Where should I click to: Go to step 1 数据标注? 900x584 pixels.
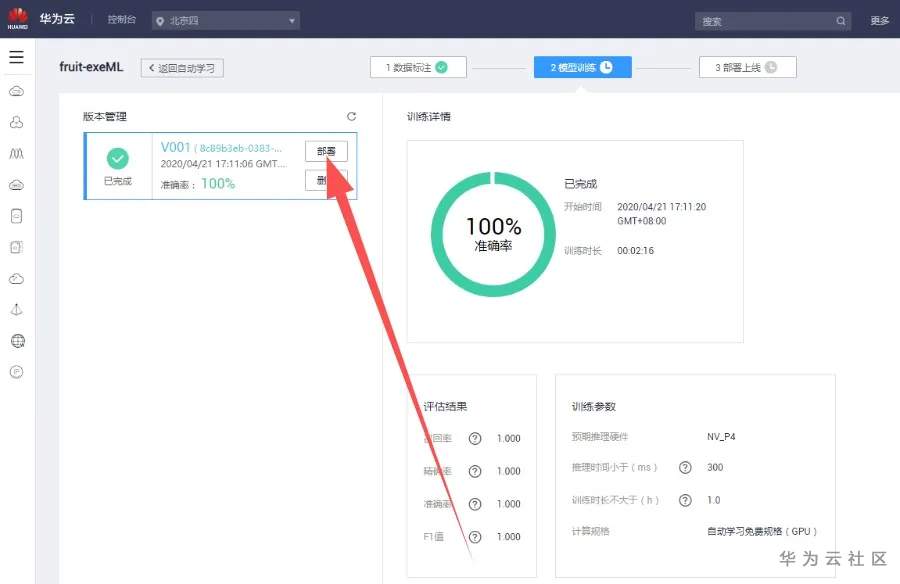coord(418,67)
